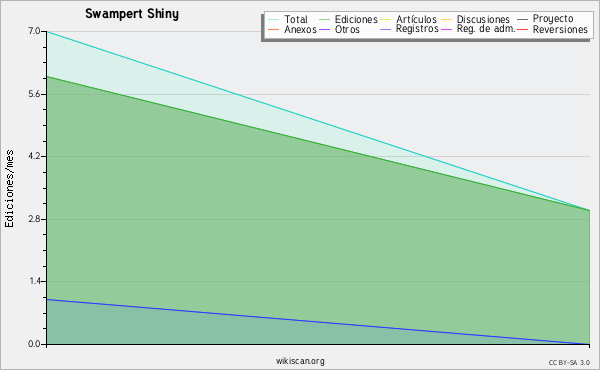Click the Reversiones legend label

pos(560,29)
